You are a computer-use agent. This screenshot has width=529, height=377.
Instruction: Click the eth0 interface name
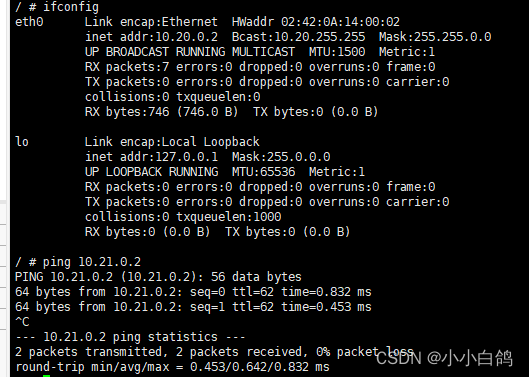(x=29, y=22)
